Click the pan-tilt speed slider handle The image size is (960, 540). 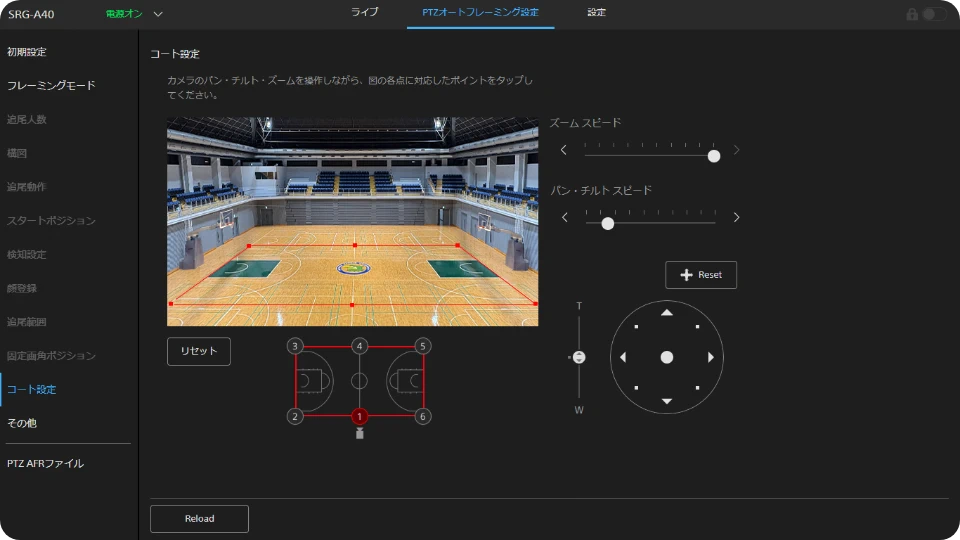607,223
